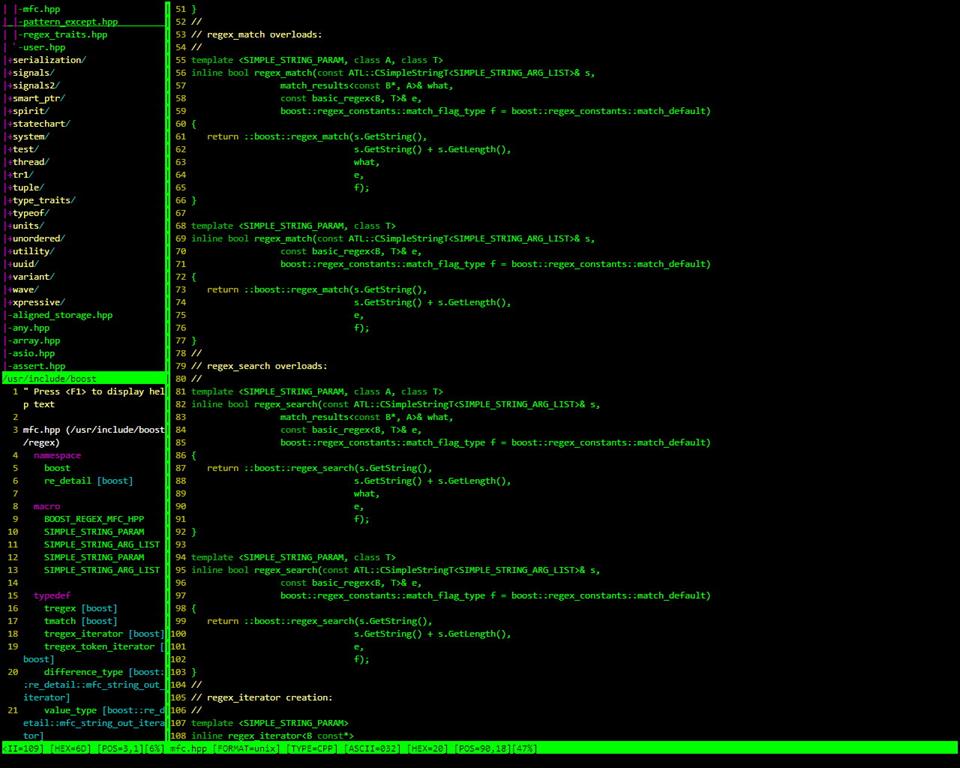Open aligned_storage.hpp in the file tree
Screen dimensions: 960x768
pos(62,315)
